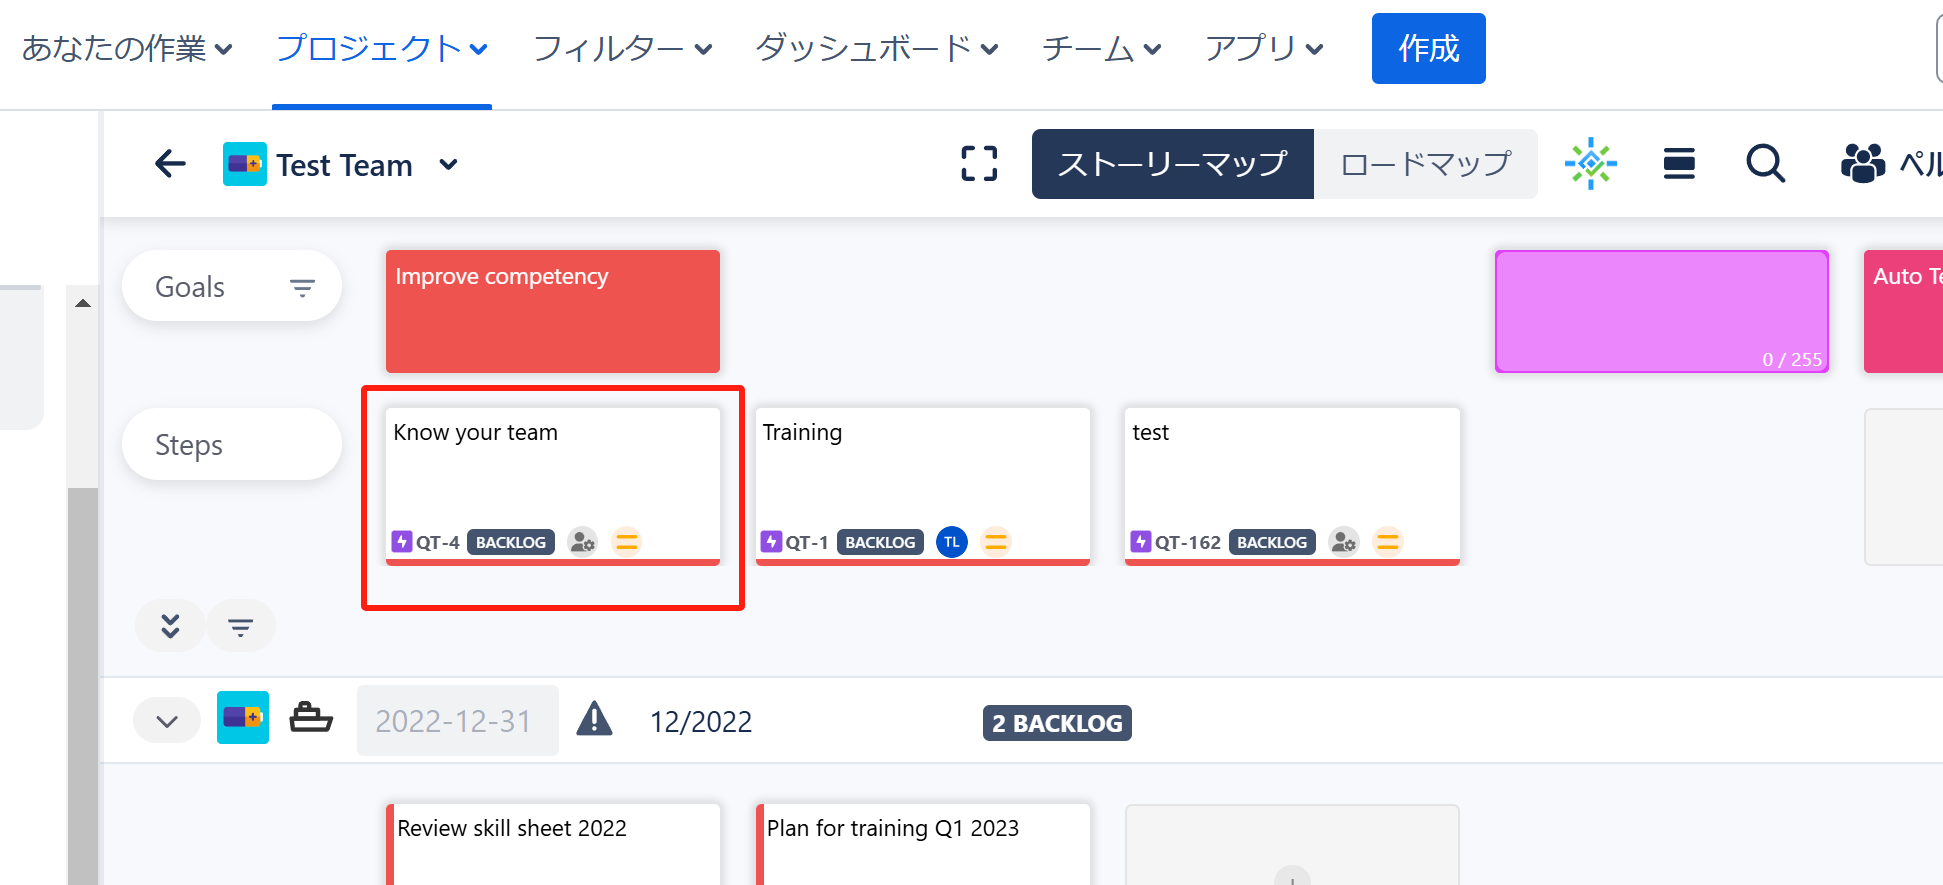The image size is (1943, 885).
Task: Switch to ストーリーマップ view
Action: [x=1172, y=164]
